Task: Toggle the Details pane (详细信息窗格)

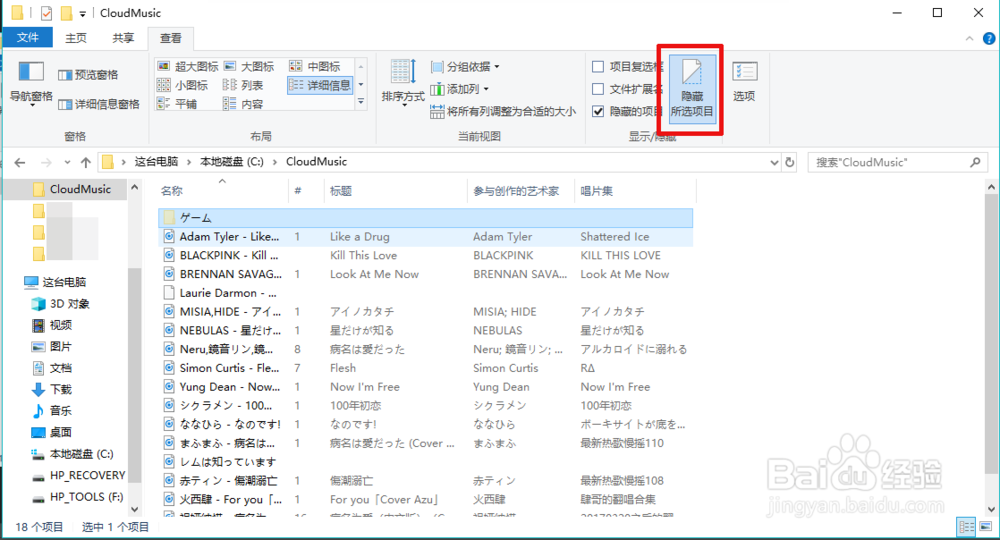Action: point(99,104)
